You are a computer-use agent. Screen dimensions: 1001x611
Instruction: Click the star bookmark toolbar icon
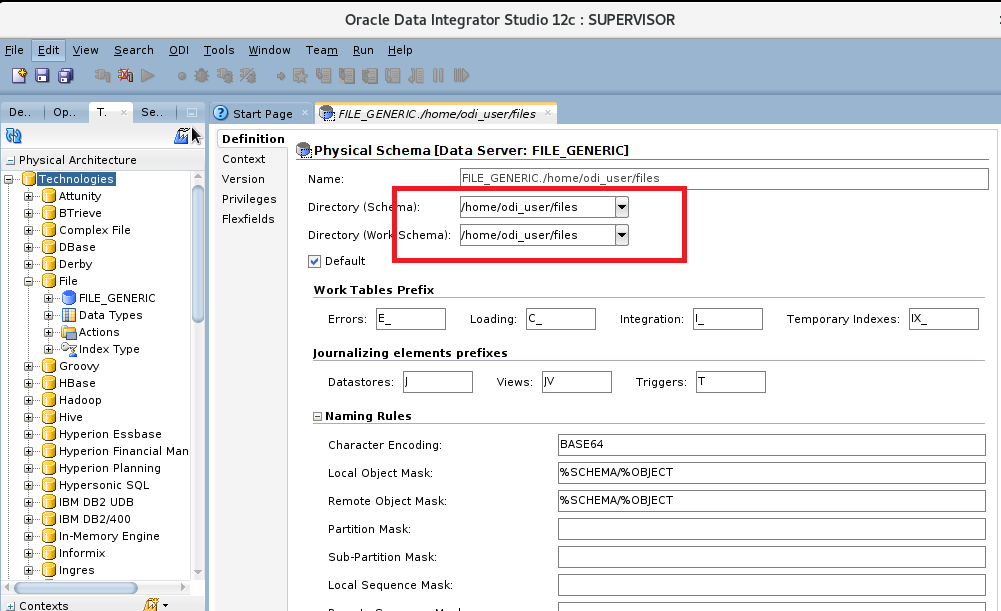[300, 75]
